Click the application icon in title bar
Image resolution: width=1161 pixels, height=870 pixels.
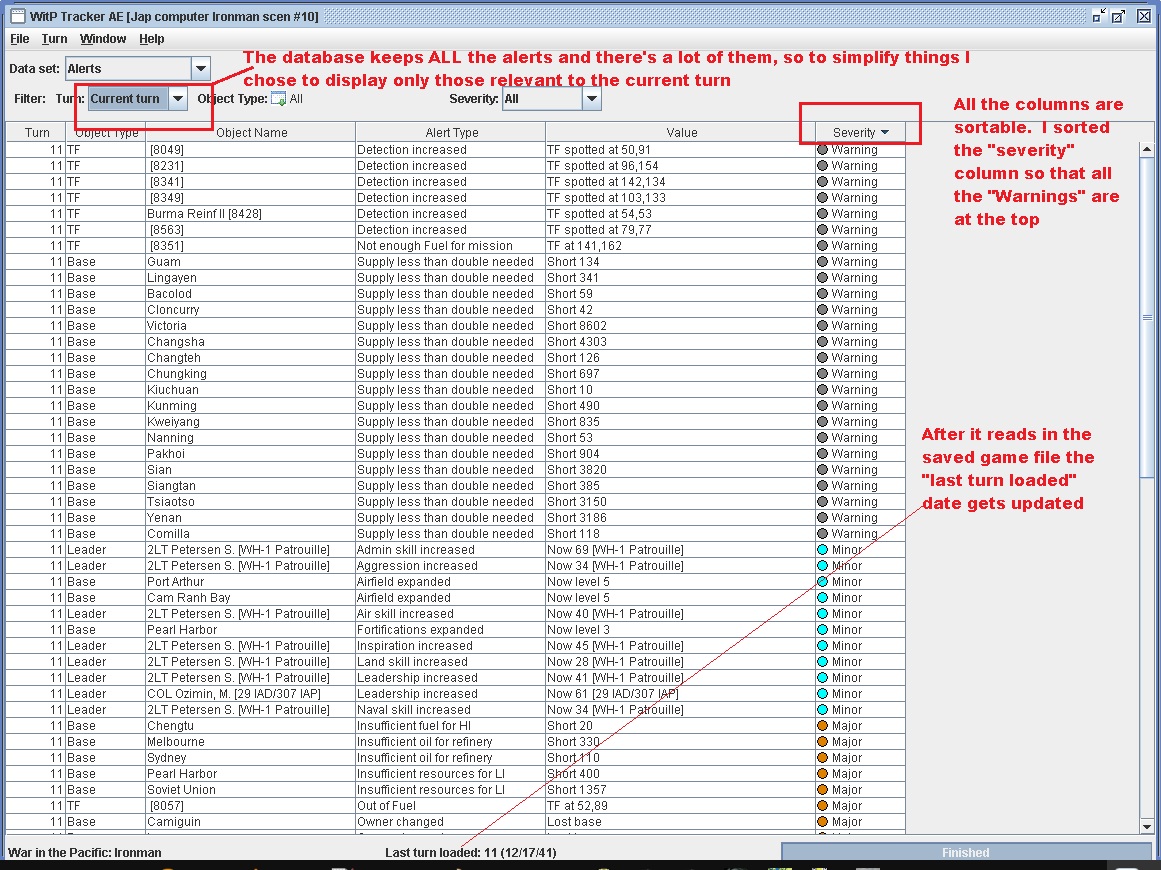[18, 16]
